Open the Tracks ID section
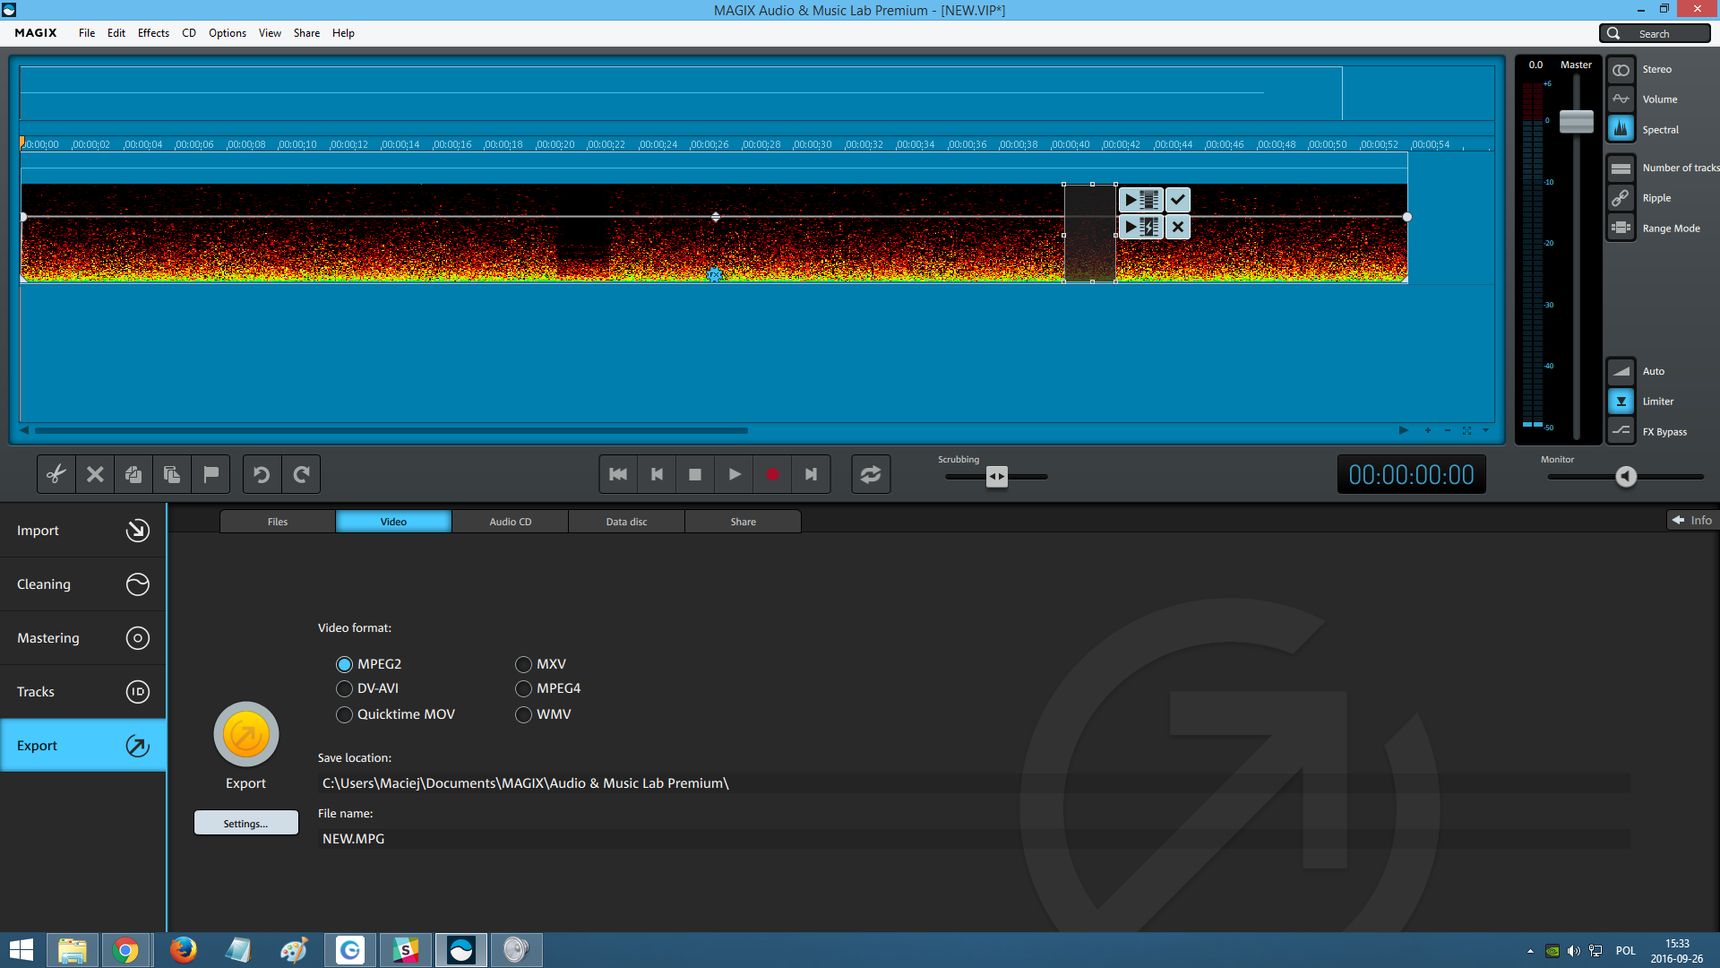 (x=83, y=692)
